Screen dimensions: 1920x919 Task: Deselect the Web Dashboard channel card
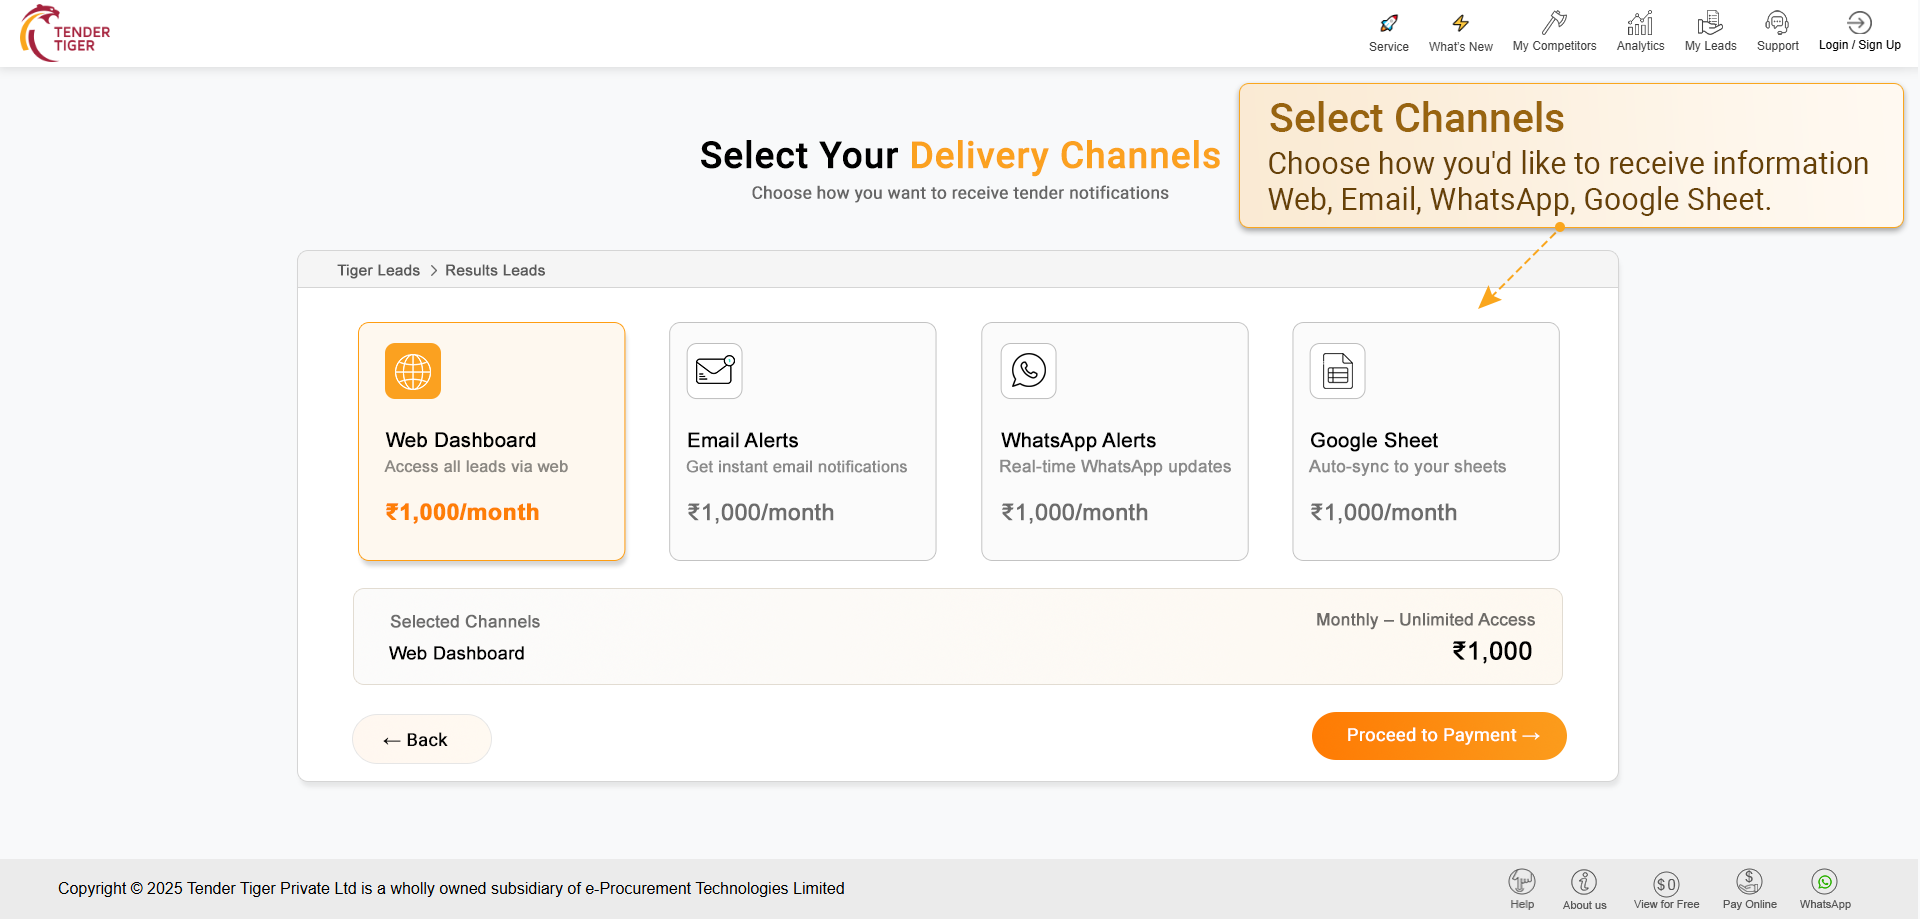[491, 441]
